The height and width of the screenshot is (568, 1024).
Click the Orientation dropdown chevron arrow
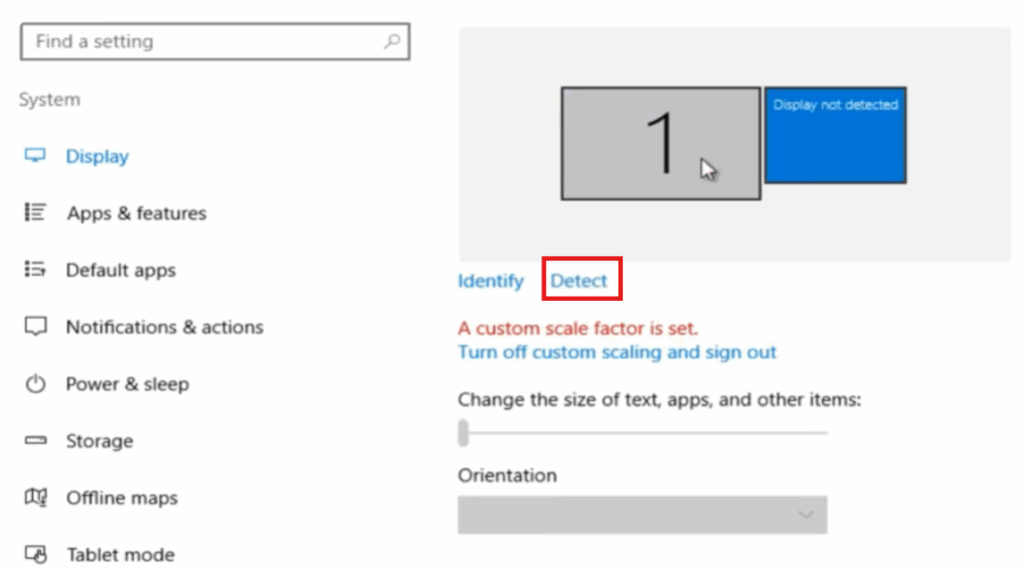pyautogui.click(x=805, y=515)
